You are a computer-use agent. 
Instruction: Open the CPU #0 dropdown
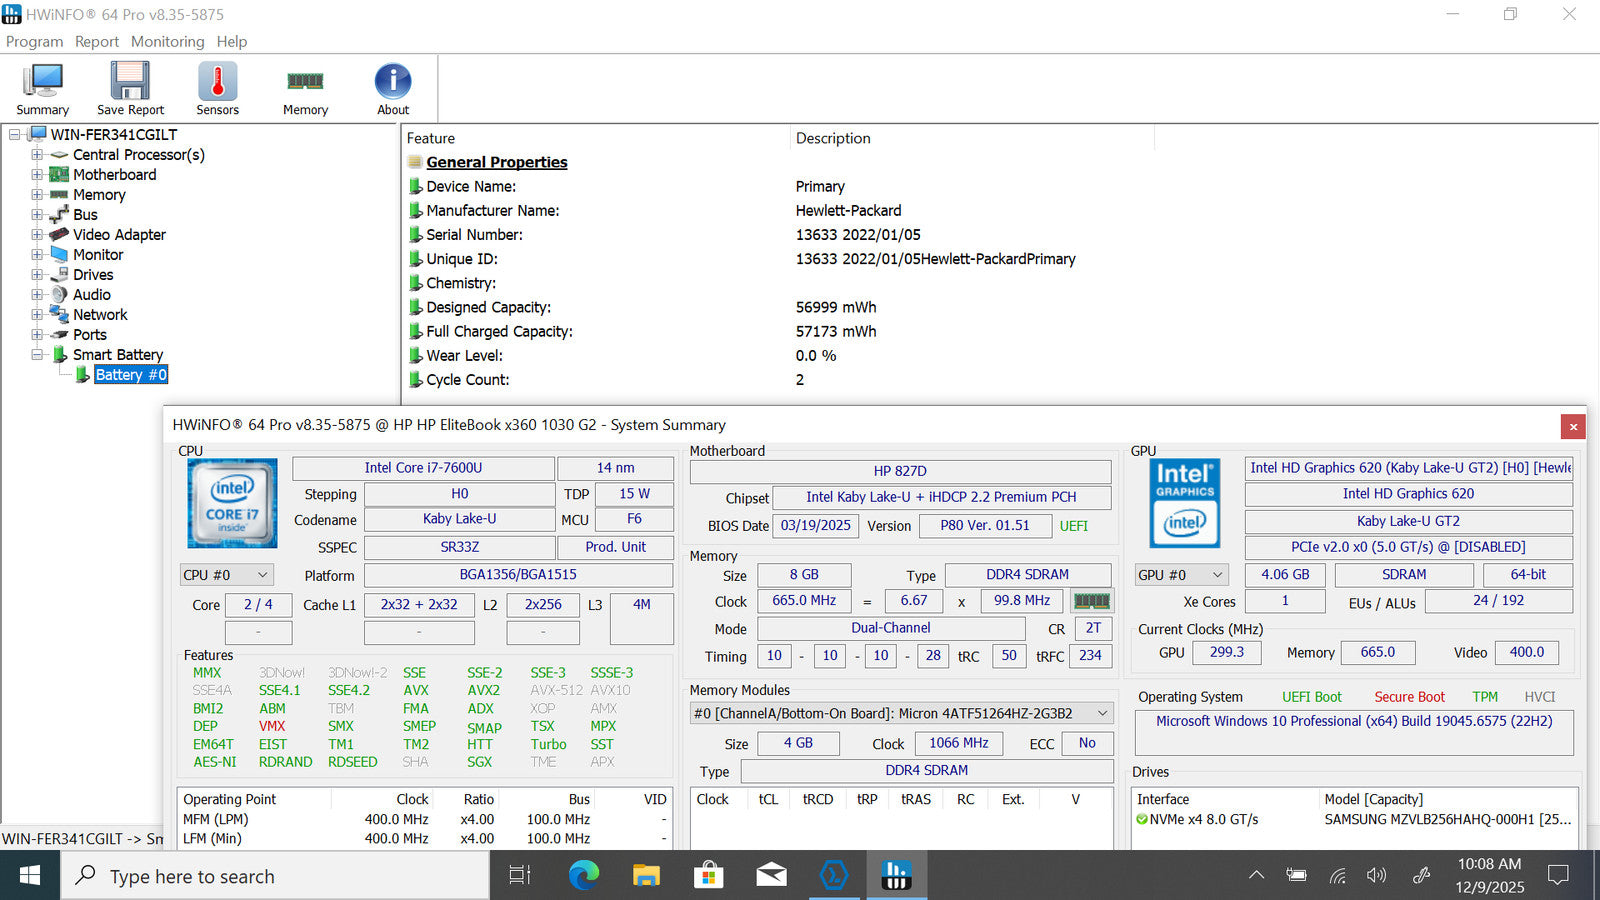[x=227, y=575]
